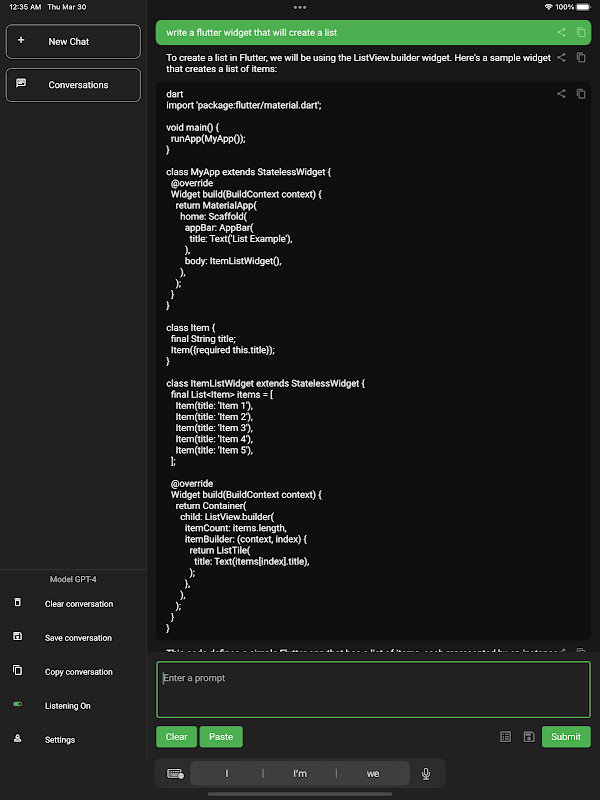
Task: Copy the green user prompt message
Action: [x=581, y=32]
